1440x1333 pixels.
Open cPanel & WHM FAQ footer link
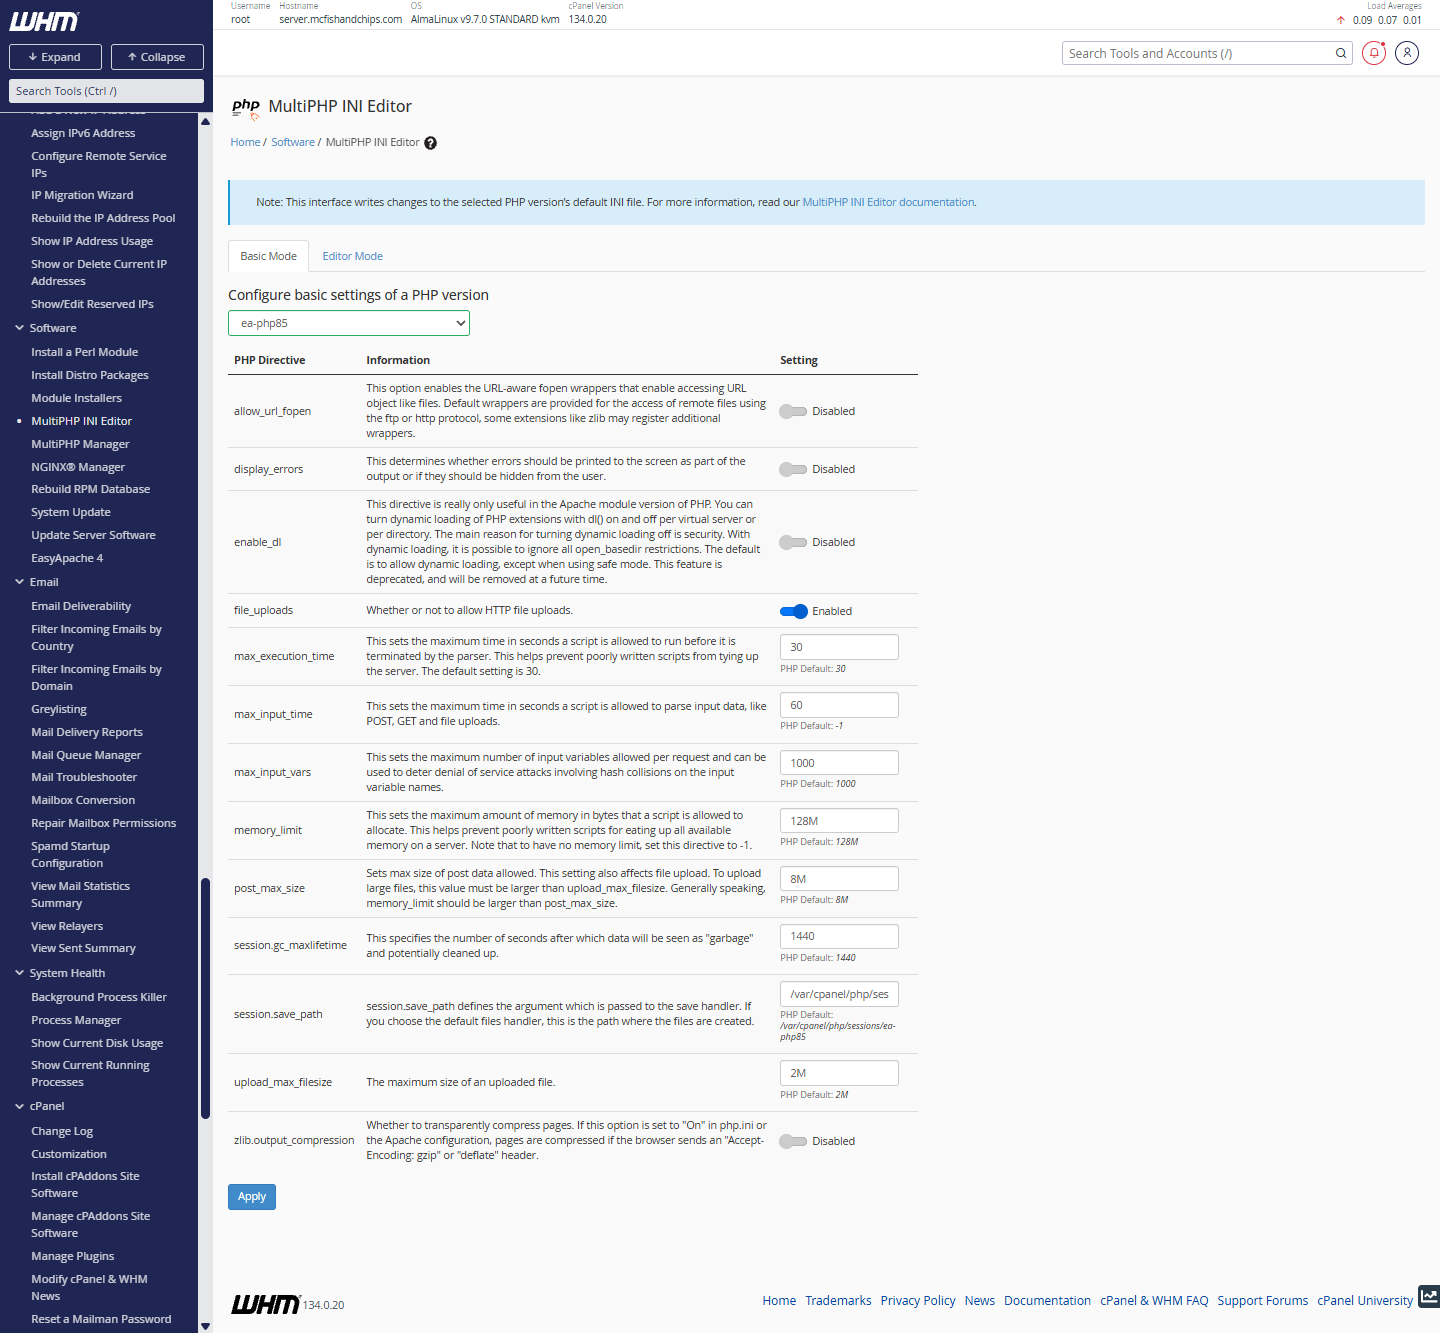1154,1301
